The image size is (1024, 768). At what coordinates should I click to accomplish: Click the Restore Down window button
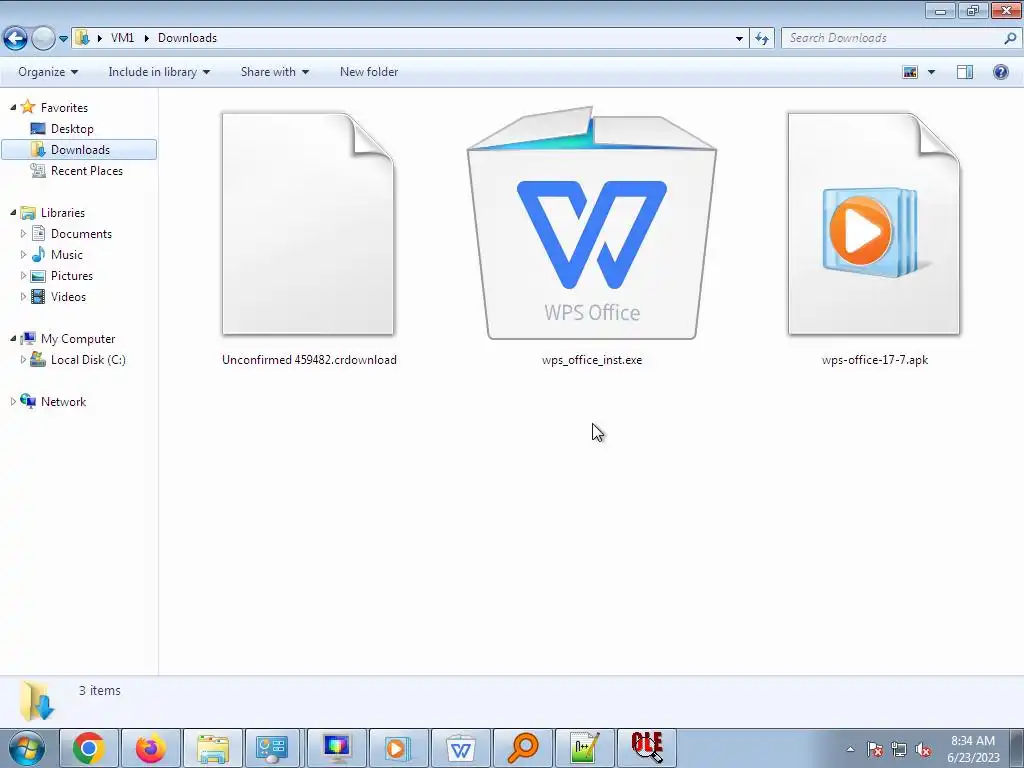973,10
